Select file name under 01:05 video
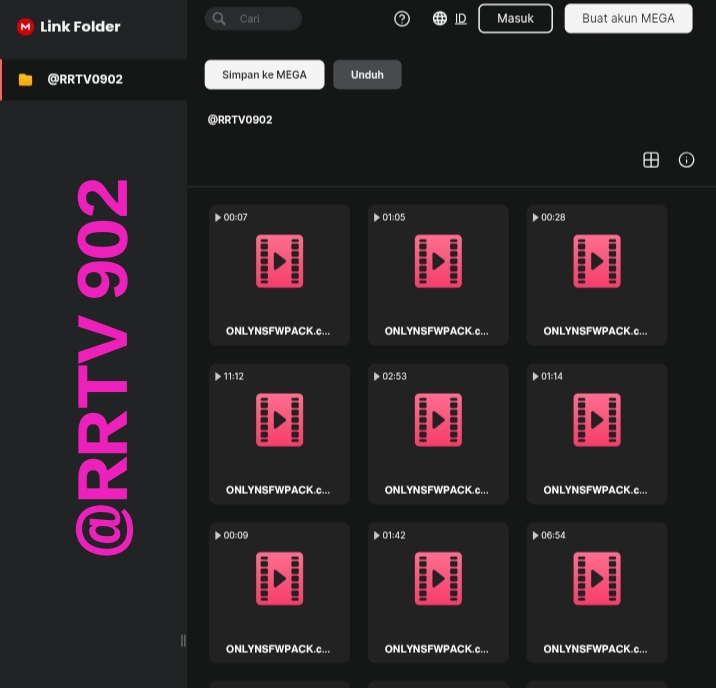716x688 pixels. click(x=437, y=331)
